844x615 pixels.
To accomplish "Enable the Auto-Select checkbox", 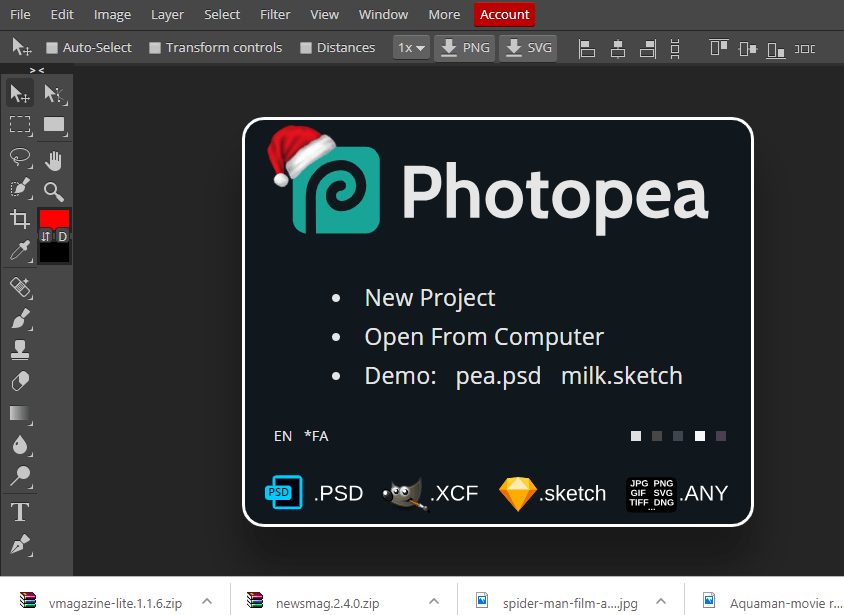I will 51,48.
